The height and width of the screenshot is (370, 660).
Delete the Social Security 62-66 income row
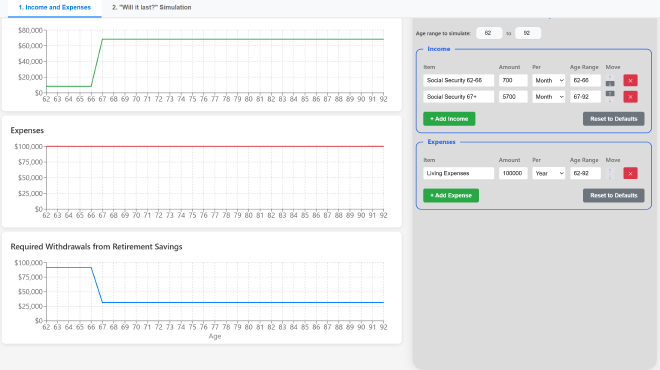pyautogui.click(x=630, y=80)
